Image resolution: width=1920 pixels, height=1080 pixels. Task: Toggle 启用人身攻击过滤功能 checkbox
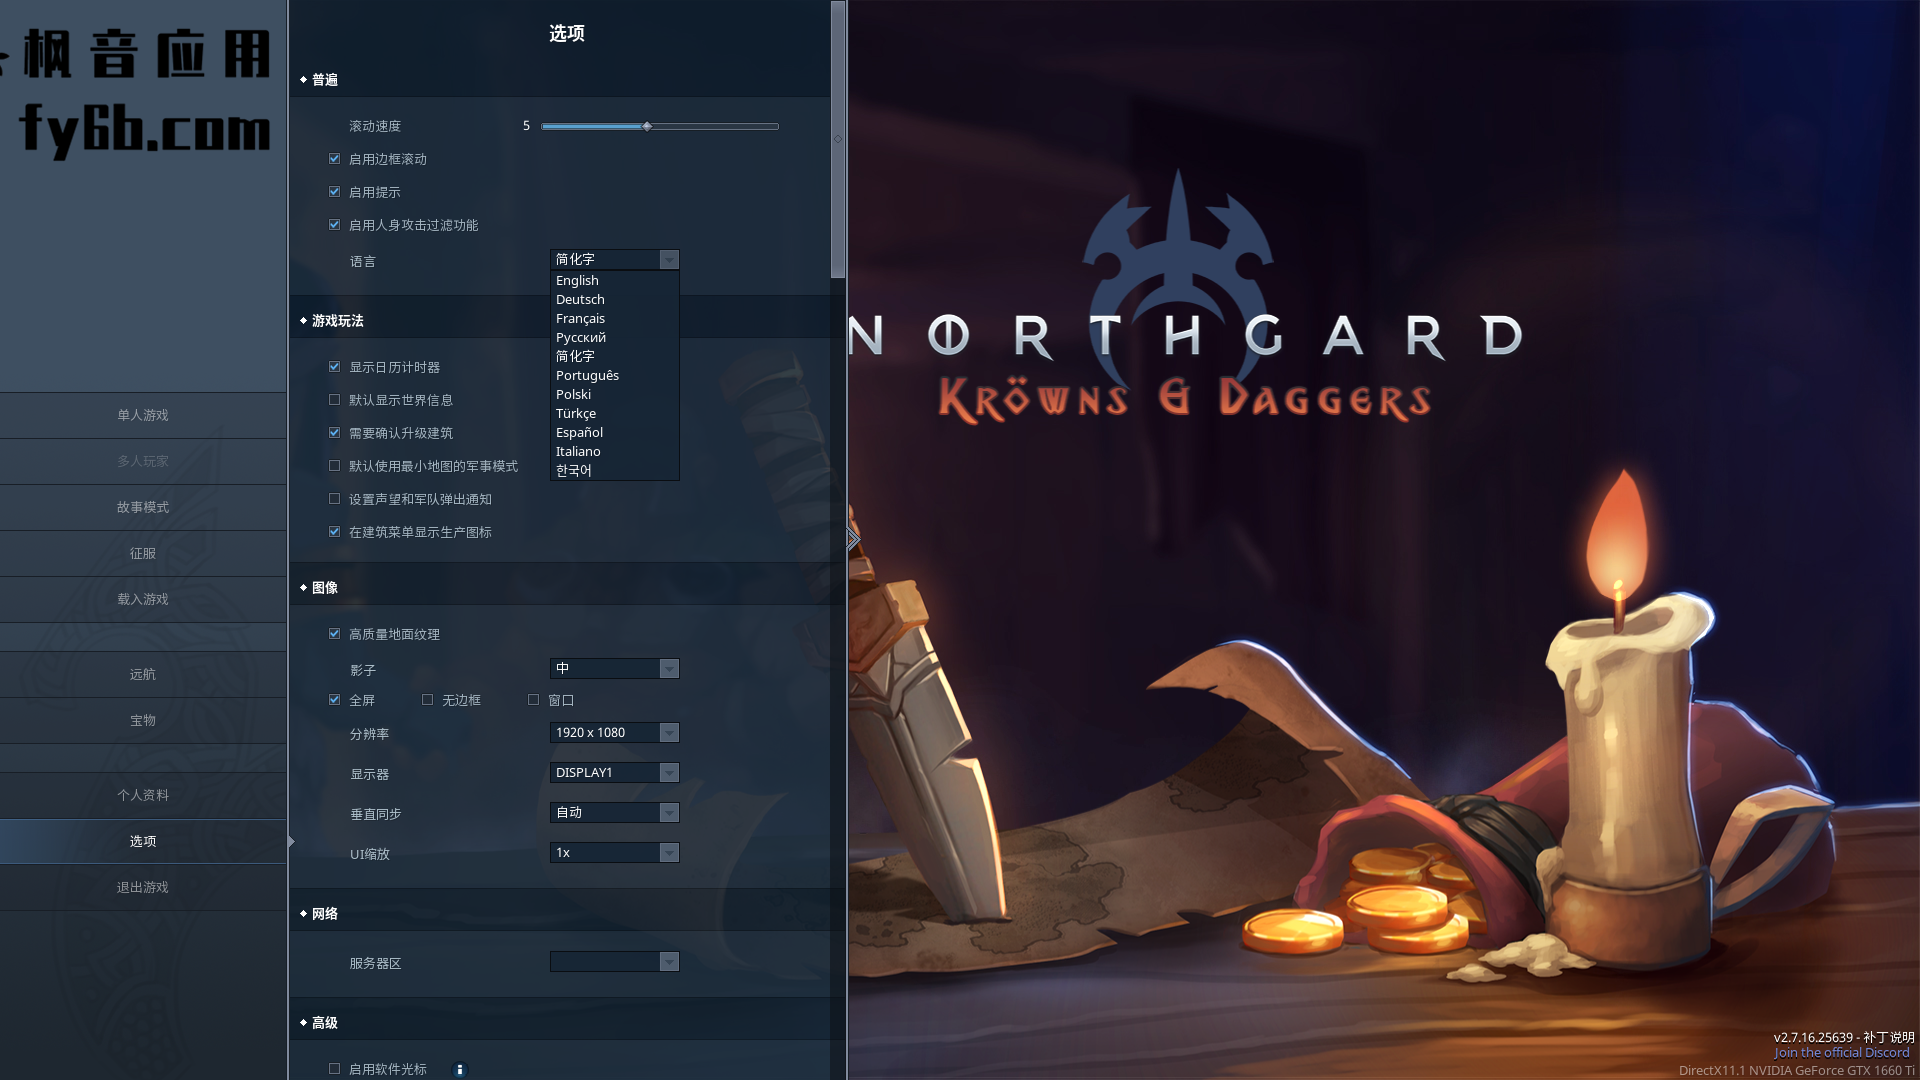pyautogui.click(x=335, y=225)
